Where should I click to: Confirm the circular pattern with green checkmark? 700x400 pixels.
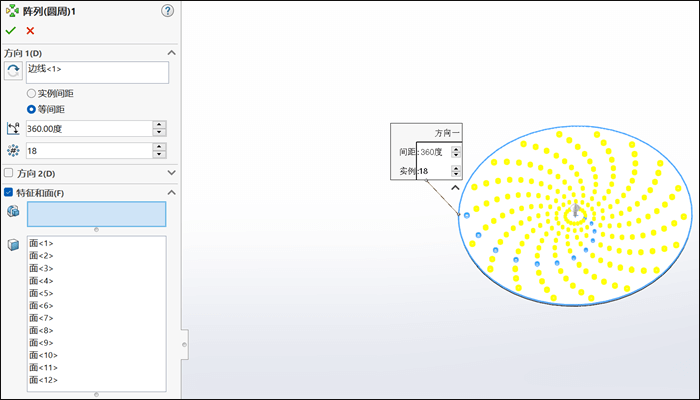[11, 30]
